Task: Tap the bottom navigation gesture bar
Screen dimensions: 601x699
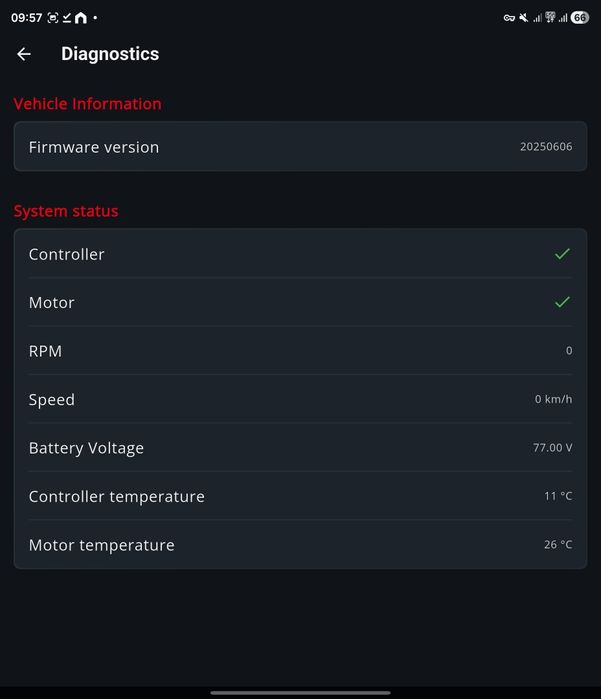Action: pyautogui.click(x=300, y=692)
